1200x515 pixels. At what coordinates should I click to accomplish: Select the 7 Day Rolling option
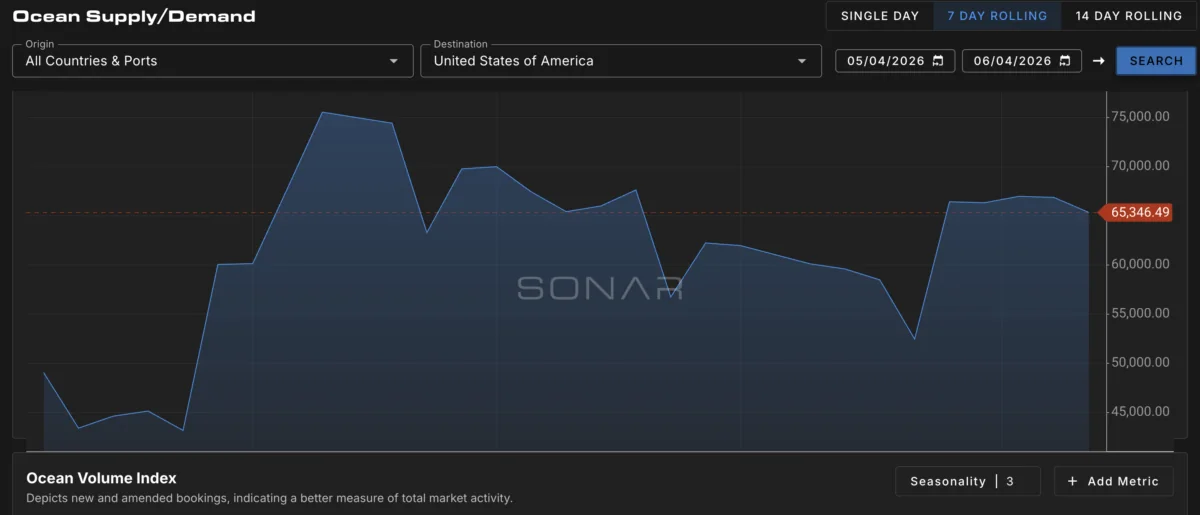click(997, 16)
